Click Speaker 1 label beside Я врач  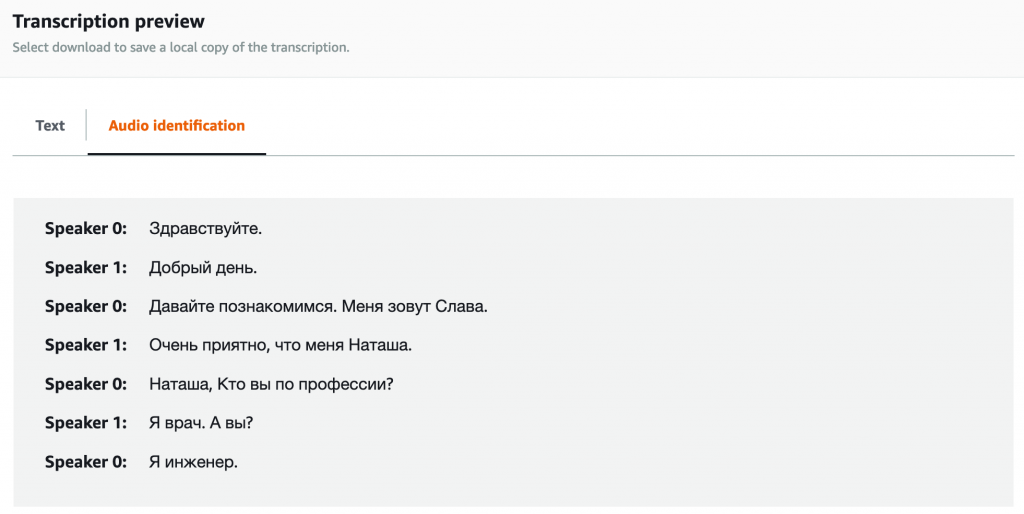[86, 423]
